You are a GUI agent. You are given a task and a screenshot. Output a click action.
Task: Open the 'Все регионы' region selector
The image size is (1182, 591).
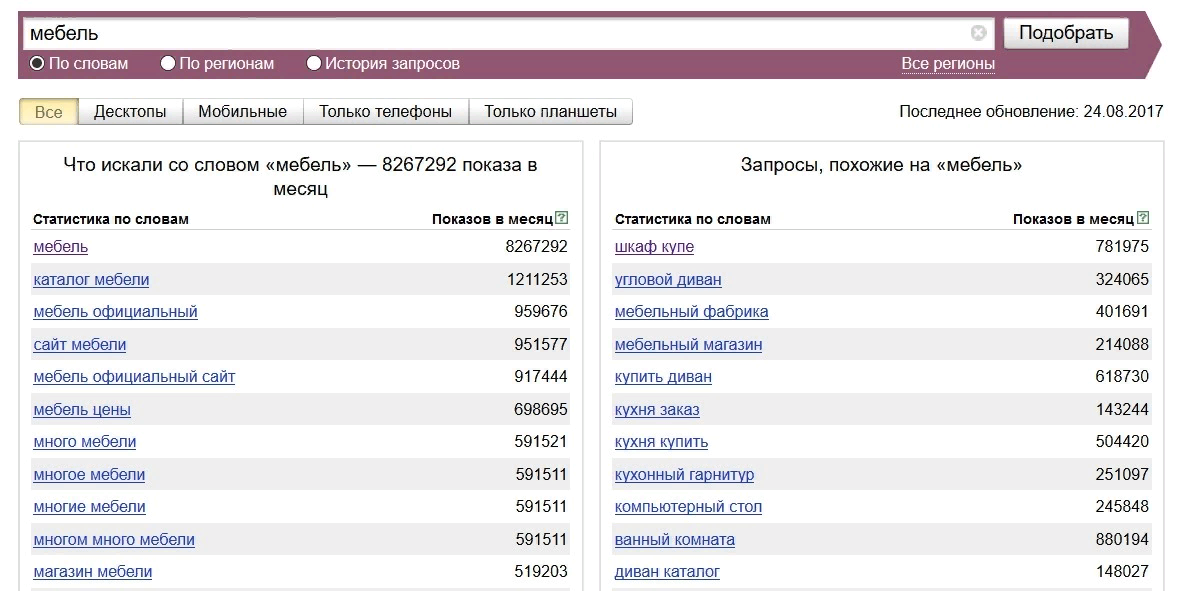click(x=948, y=64)
